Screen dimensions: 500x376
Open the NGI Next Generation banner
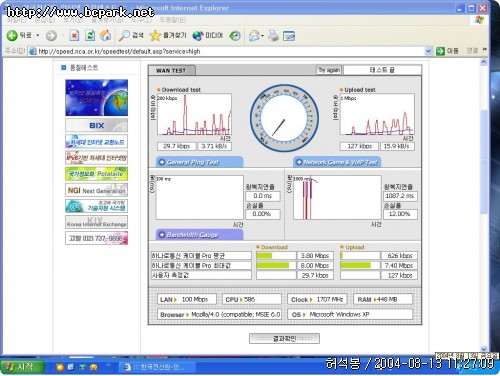coord(97,190)
